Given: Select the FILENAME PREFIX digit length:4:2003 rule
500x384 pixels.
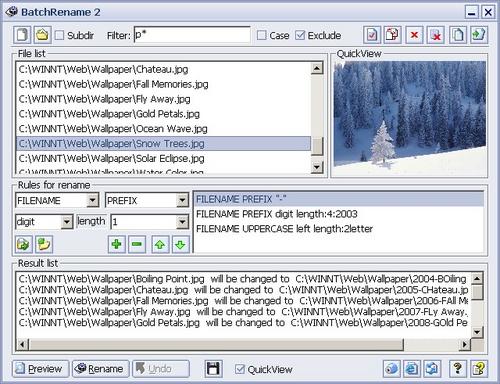Looking at the screenshot, I should 339,214.
